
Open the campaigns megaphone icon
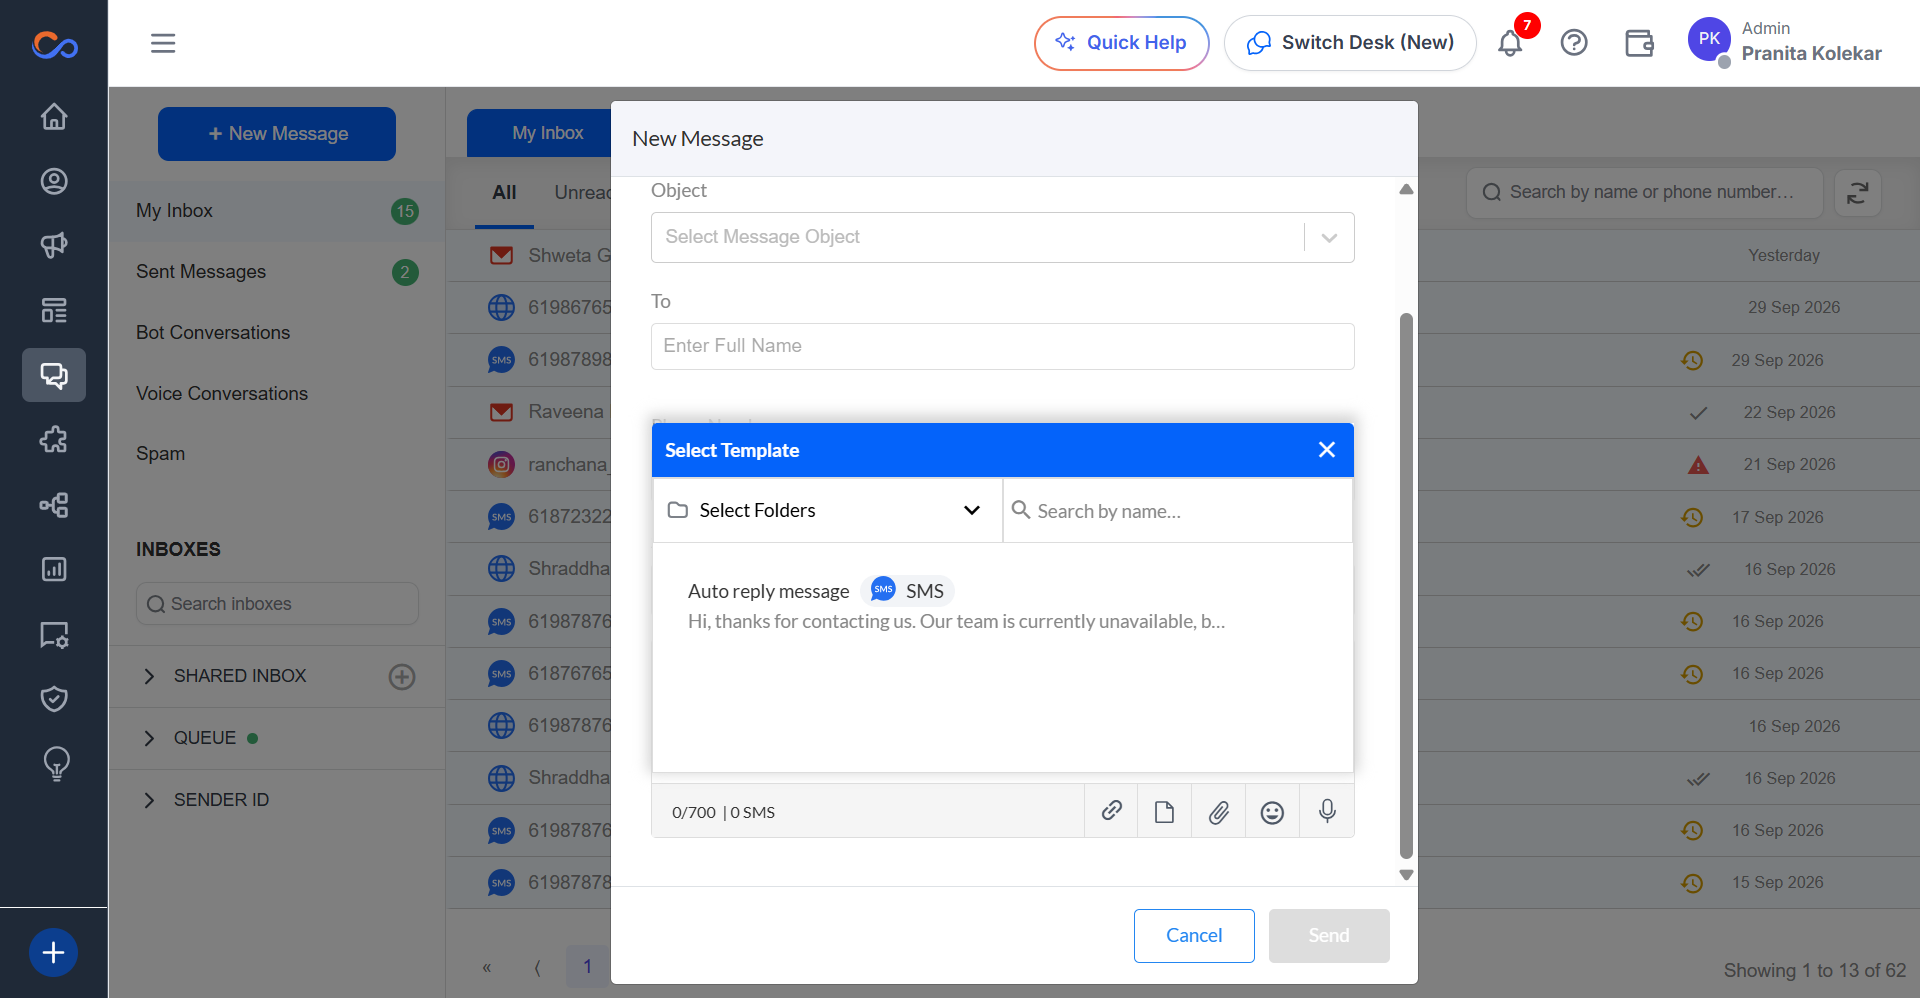pos(54,246)
